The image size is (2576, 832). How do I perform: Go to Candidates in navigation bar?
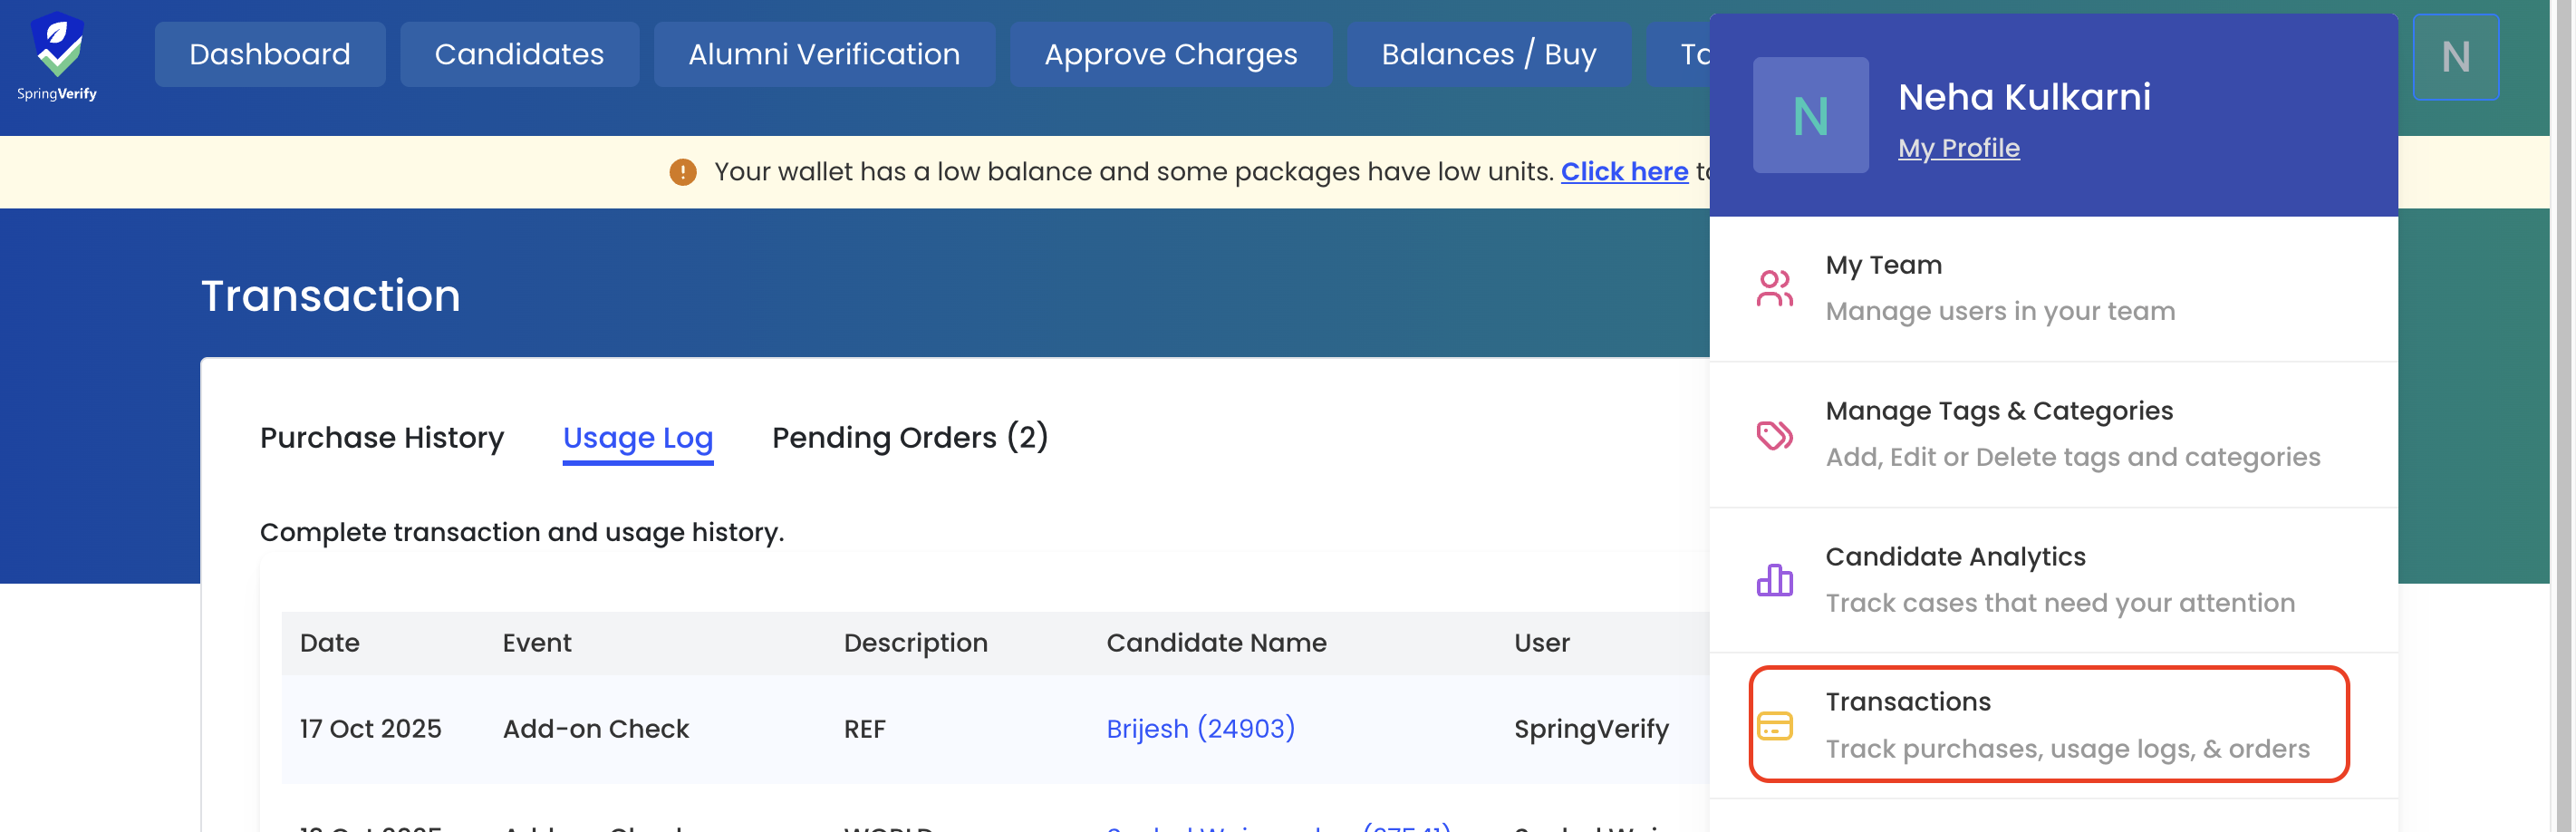pos(519,54)
